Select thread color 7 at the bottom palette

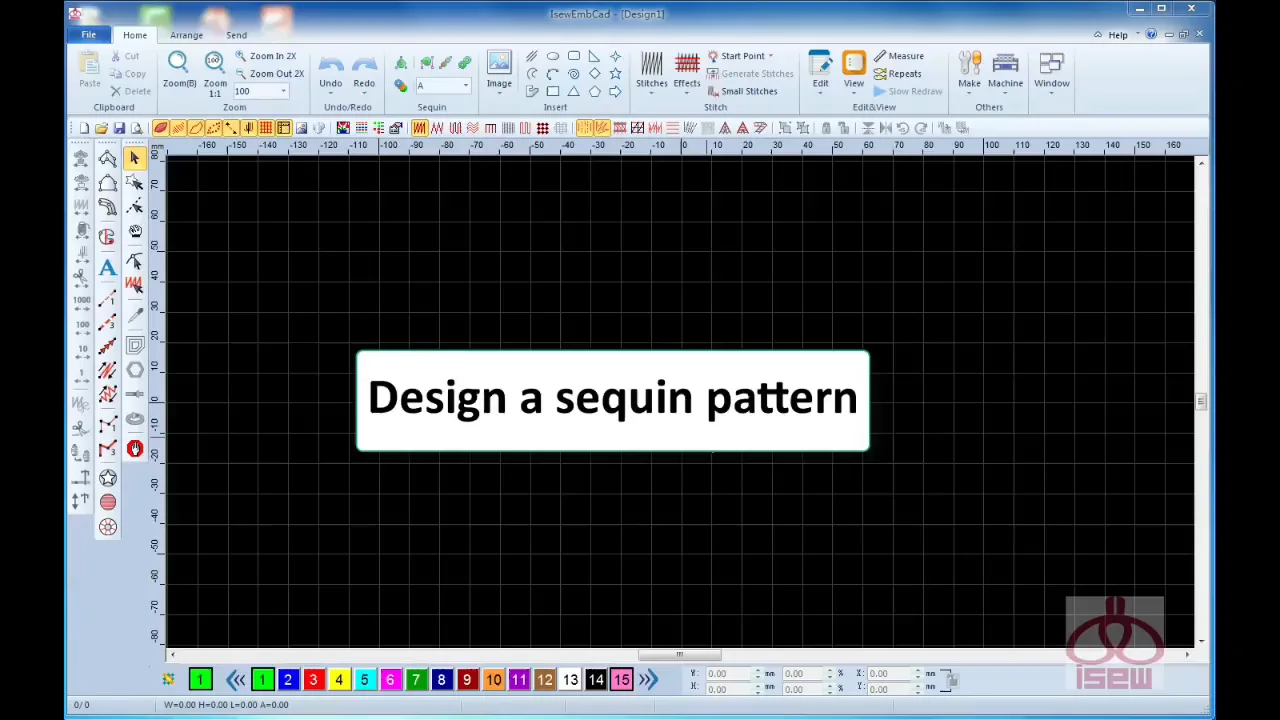[415, 680]
